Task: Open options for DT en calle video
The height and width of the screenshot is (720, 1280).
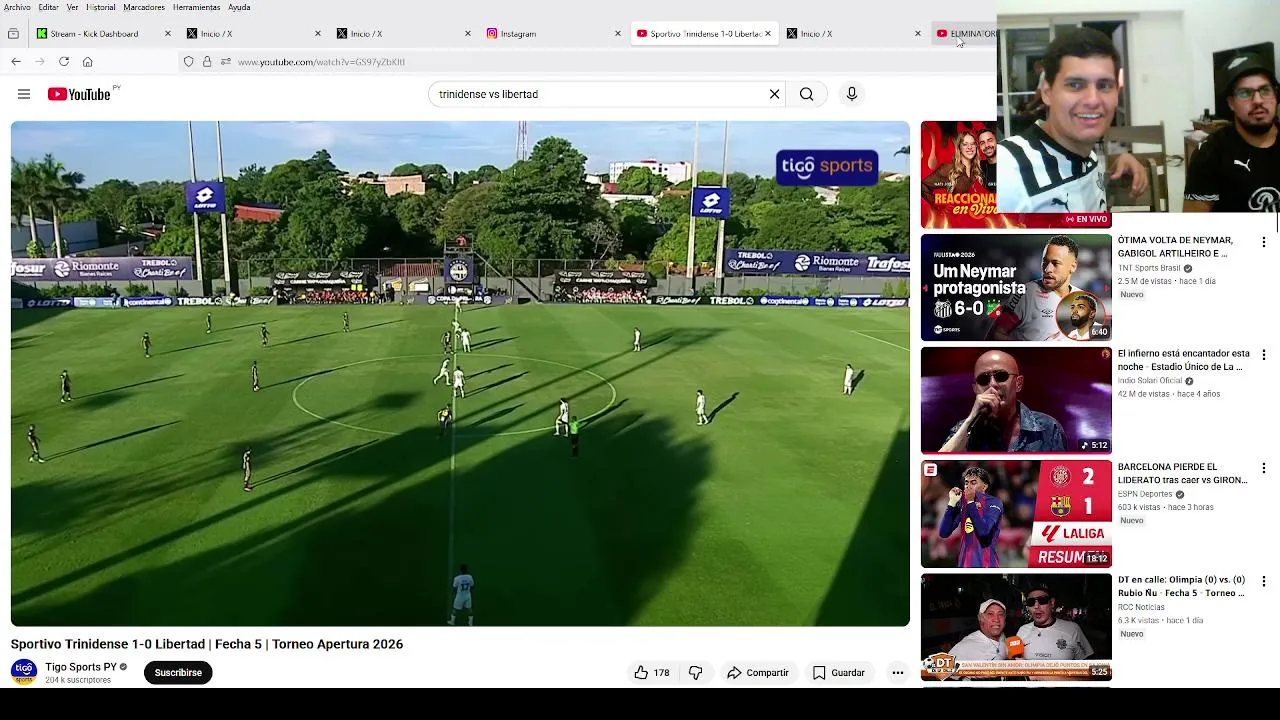Action: 1263,581
